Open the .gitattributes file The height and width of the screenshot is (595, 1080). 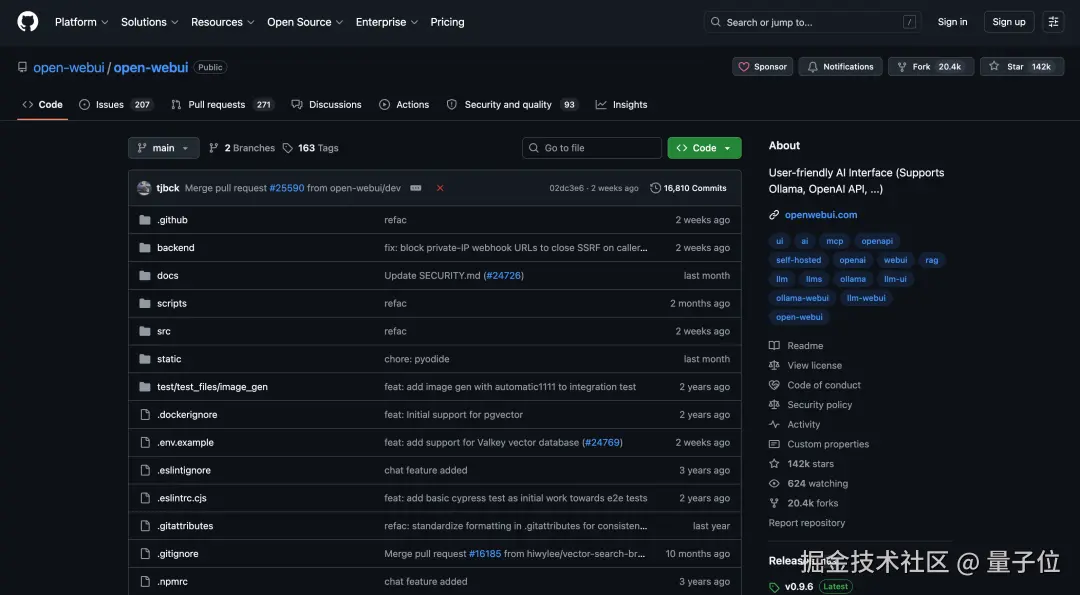coord(185,526)
